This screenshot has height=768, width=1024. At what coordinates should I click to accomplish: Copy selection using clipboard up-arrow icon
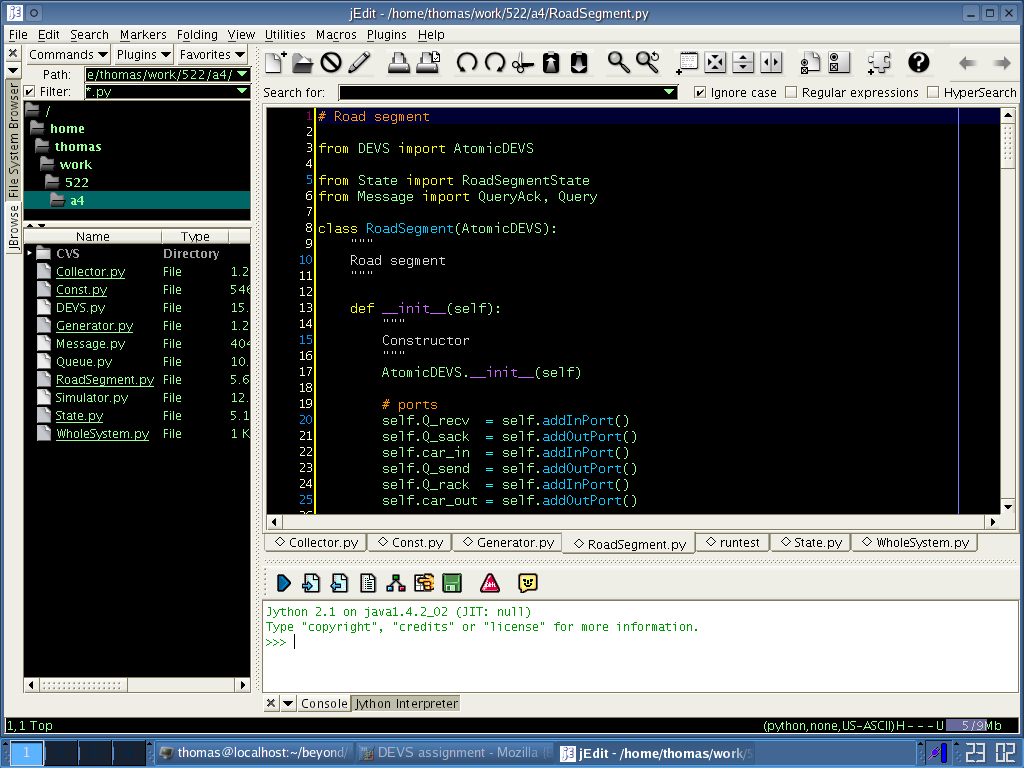pyautogui.click(x=551, y=62)
